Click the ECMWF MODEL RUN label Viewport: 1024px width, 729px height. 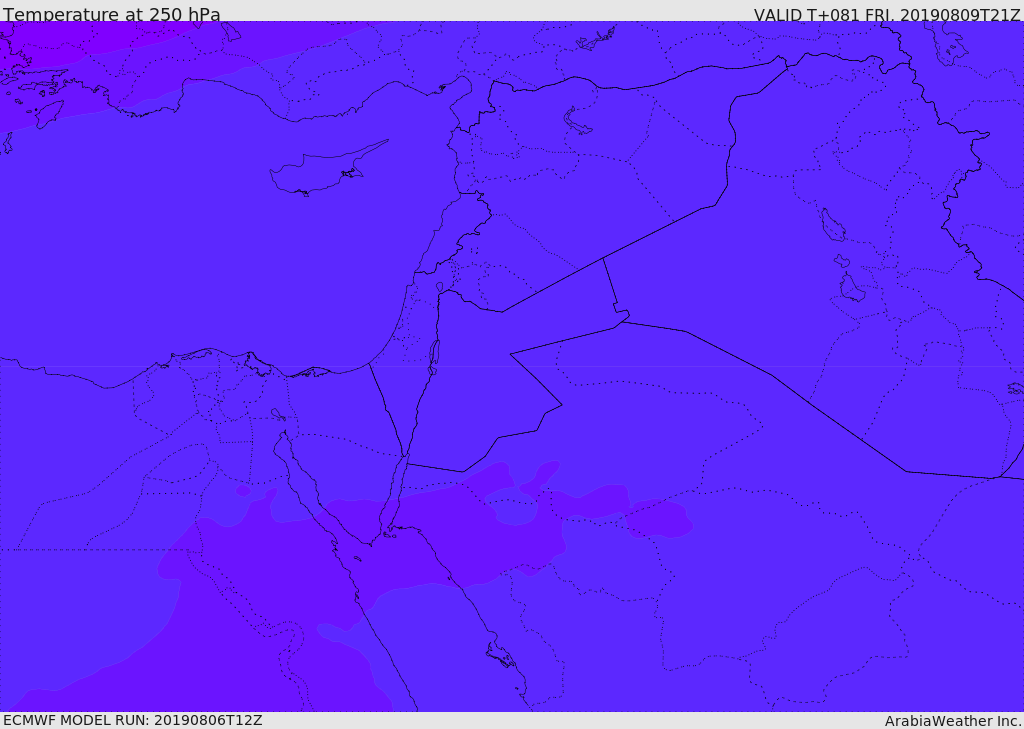[x=133, y=720]
